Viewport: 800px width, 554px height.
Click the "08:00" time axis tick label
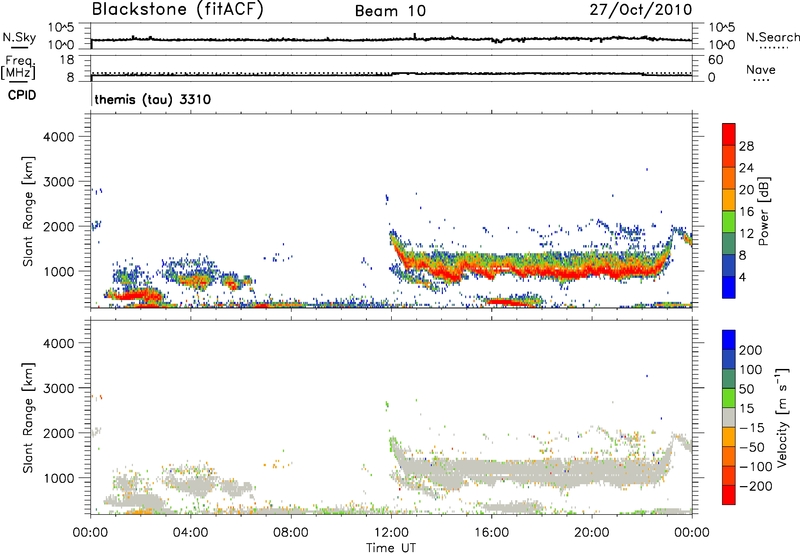291,533
